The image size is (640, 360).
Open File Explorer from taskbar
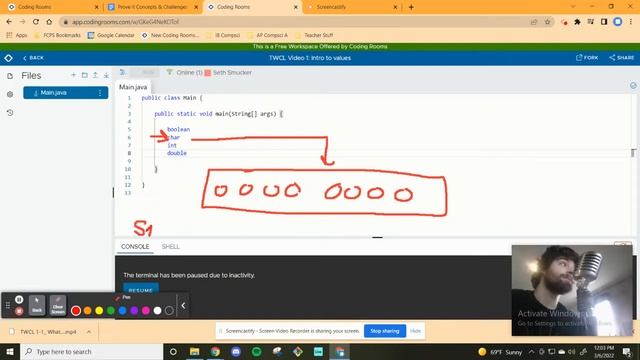coord(194,351)
